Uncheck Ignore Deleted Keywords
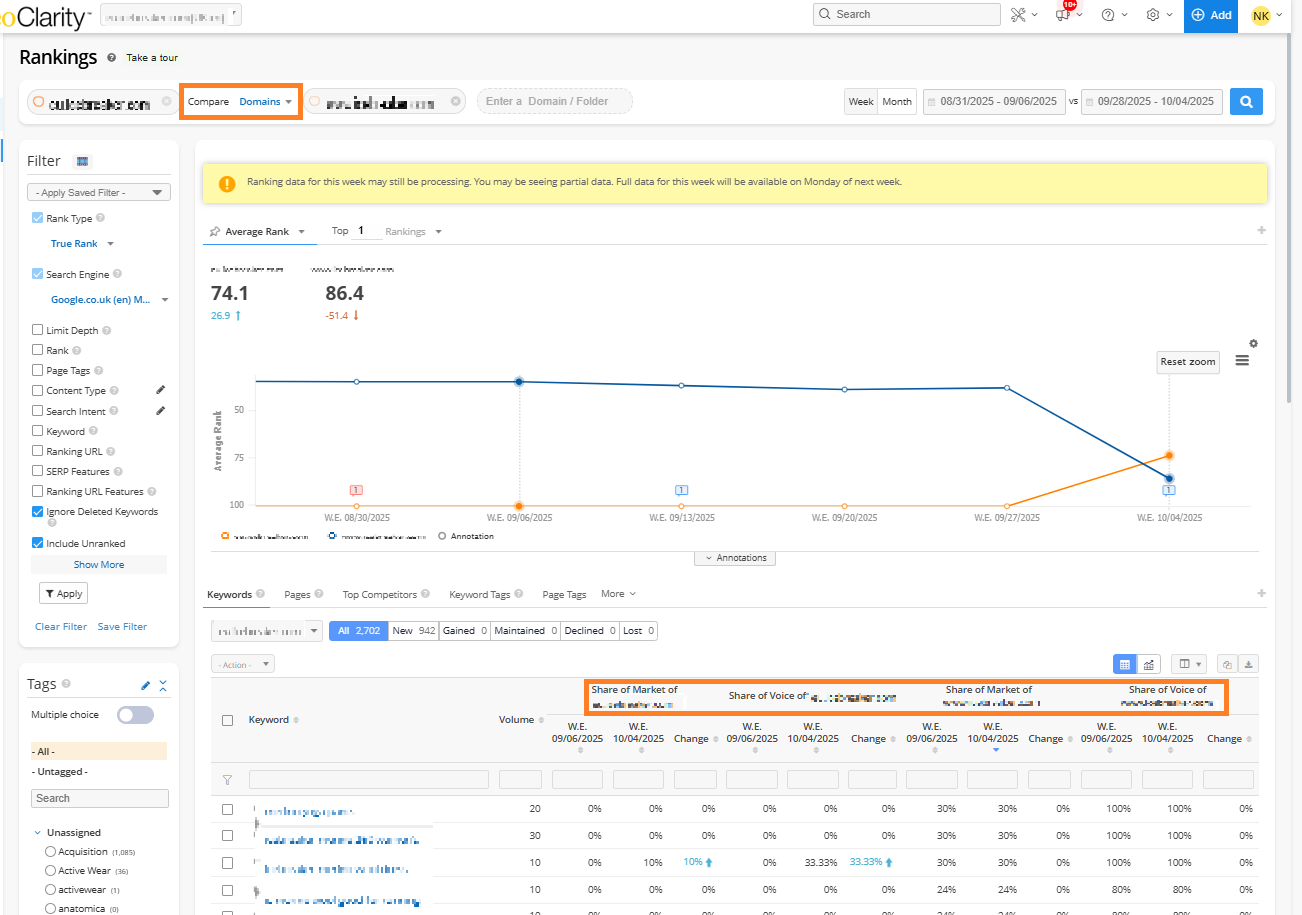This screenshot has height=915, width=1302. 37,511
